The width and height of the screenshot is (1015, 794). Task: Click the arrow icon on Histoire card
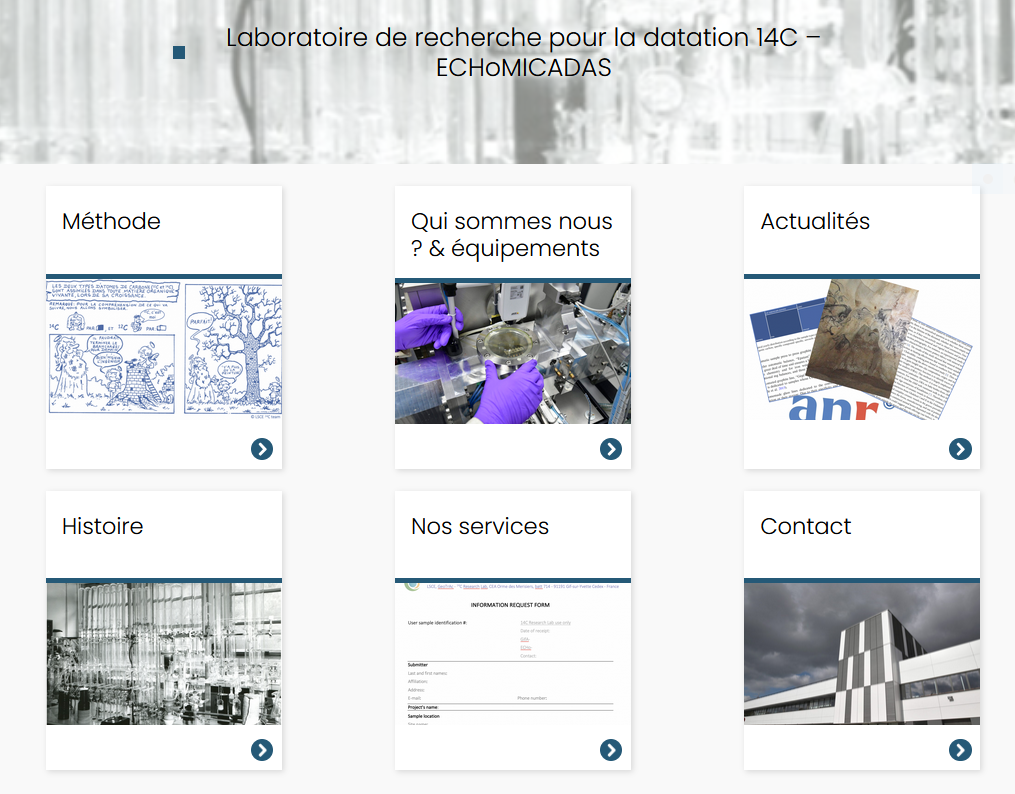click(x=262, y=750)
